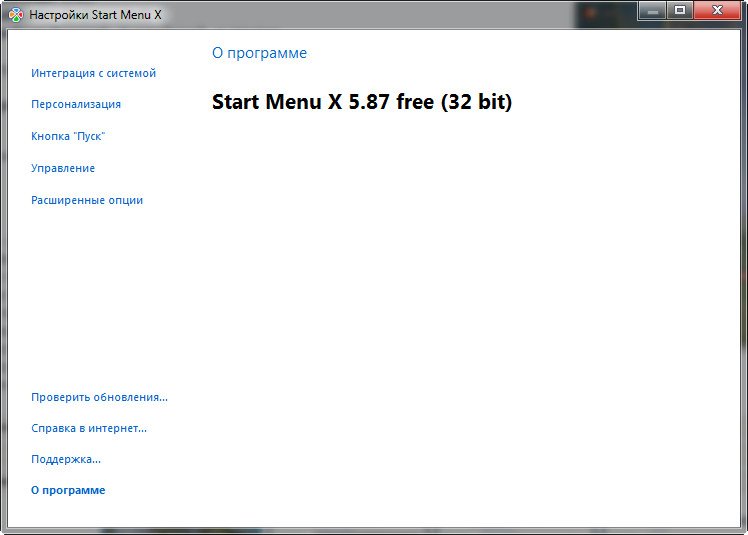Click the Start Menu X title bar icon
The height and width of the screenshot is (535, 748).
tap(16, 15)
